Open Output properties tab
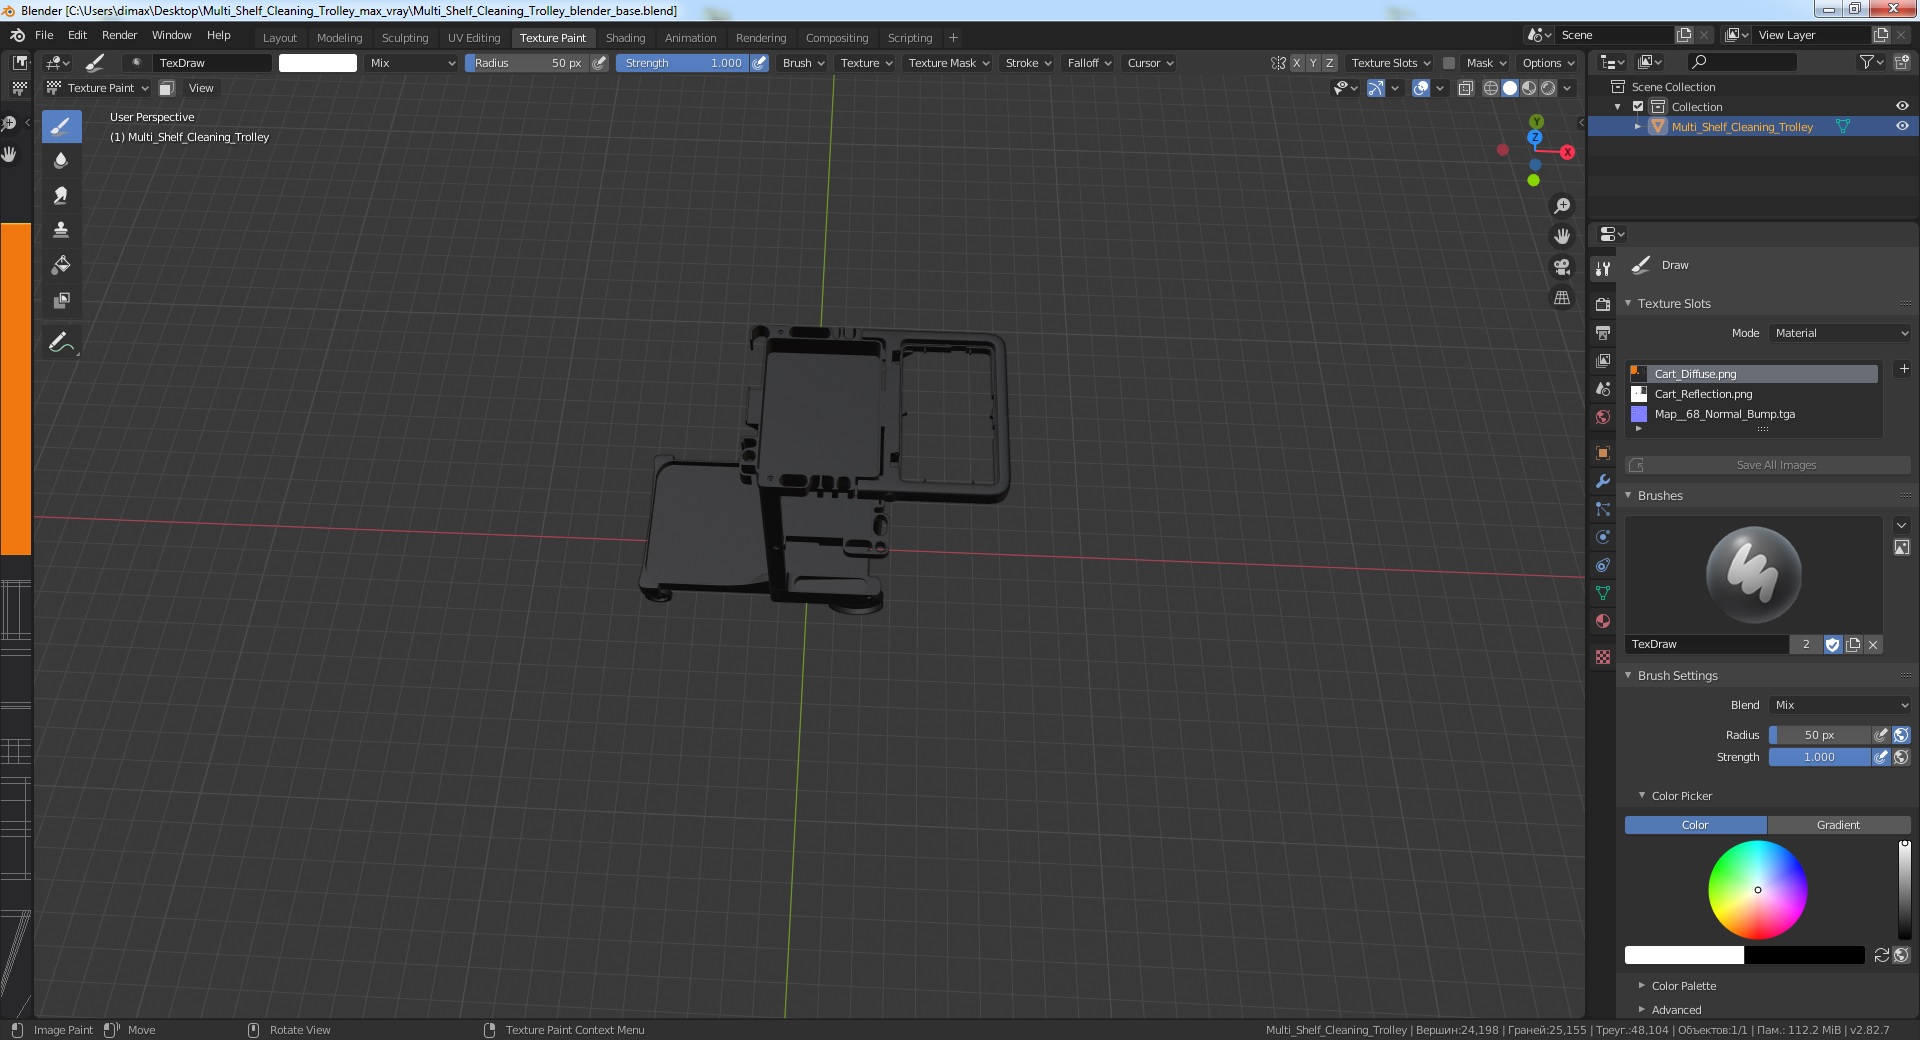Image resolution: width=1920 pixels, height=1040 pixels. (1603, 332)
